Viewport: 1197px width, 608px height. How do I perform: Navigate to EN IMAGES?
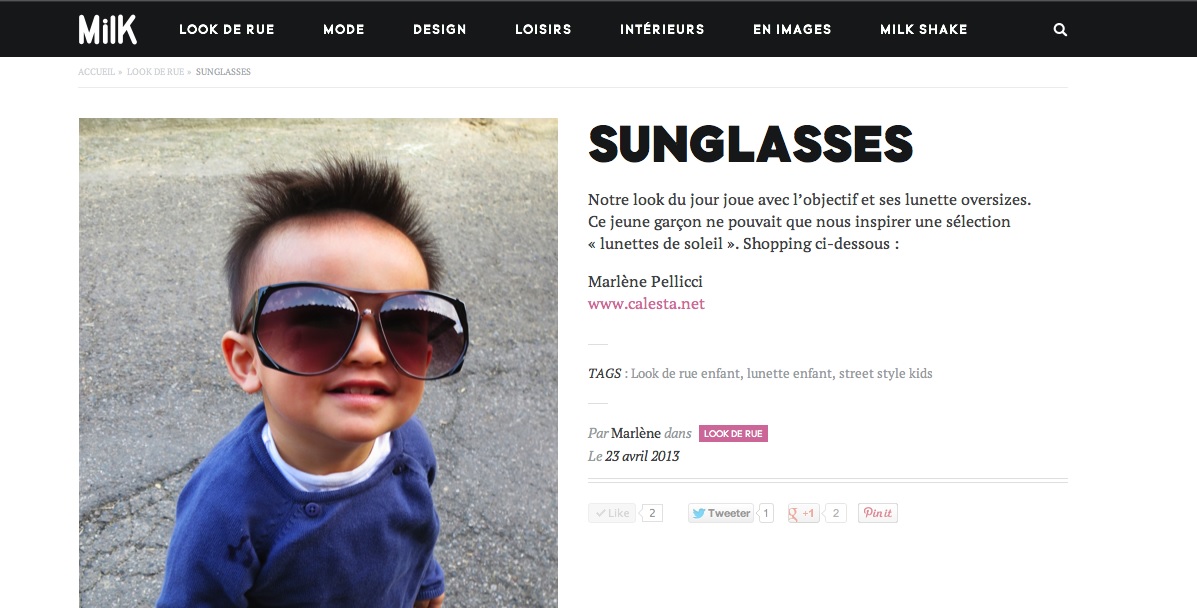point(792,30)
